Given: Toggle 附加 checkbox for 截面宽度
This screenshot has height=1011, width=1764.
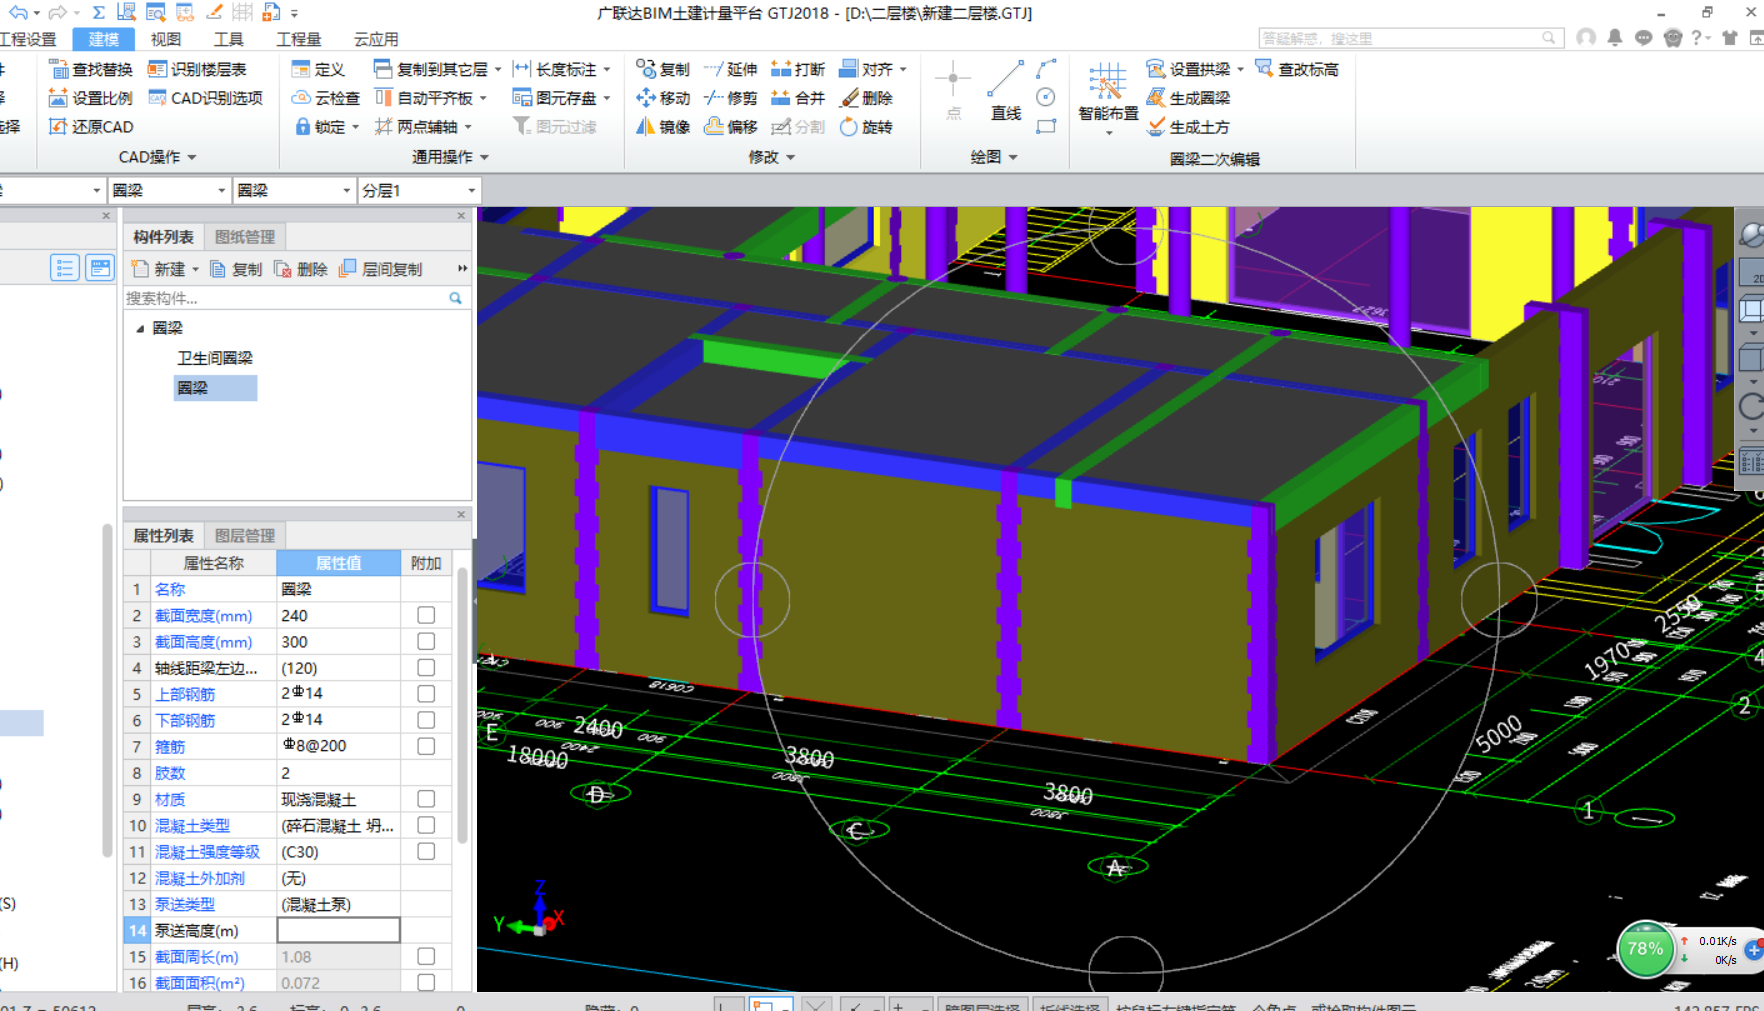Looking at the screenshot, I should [x=426, y=615].
